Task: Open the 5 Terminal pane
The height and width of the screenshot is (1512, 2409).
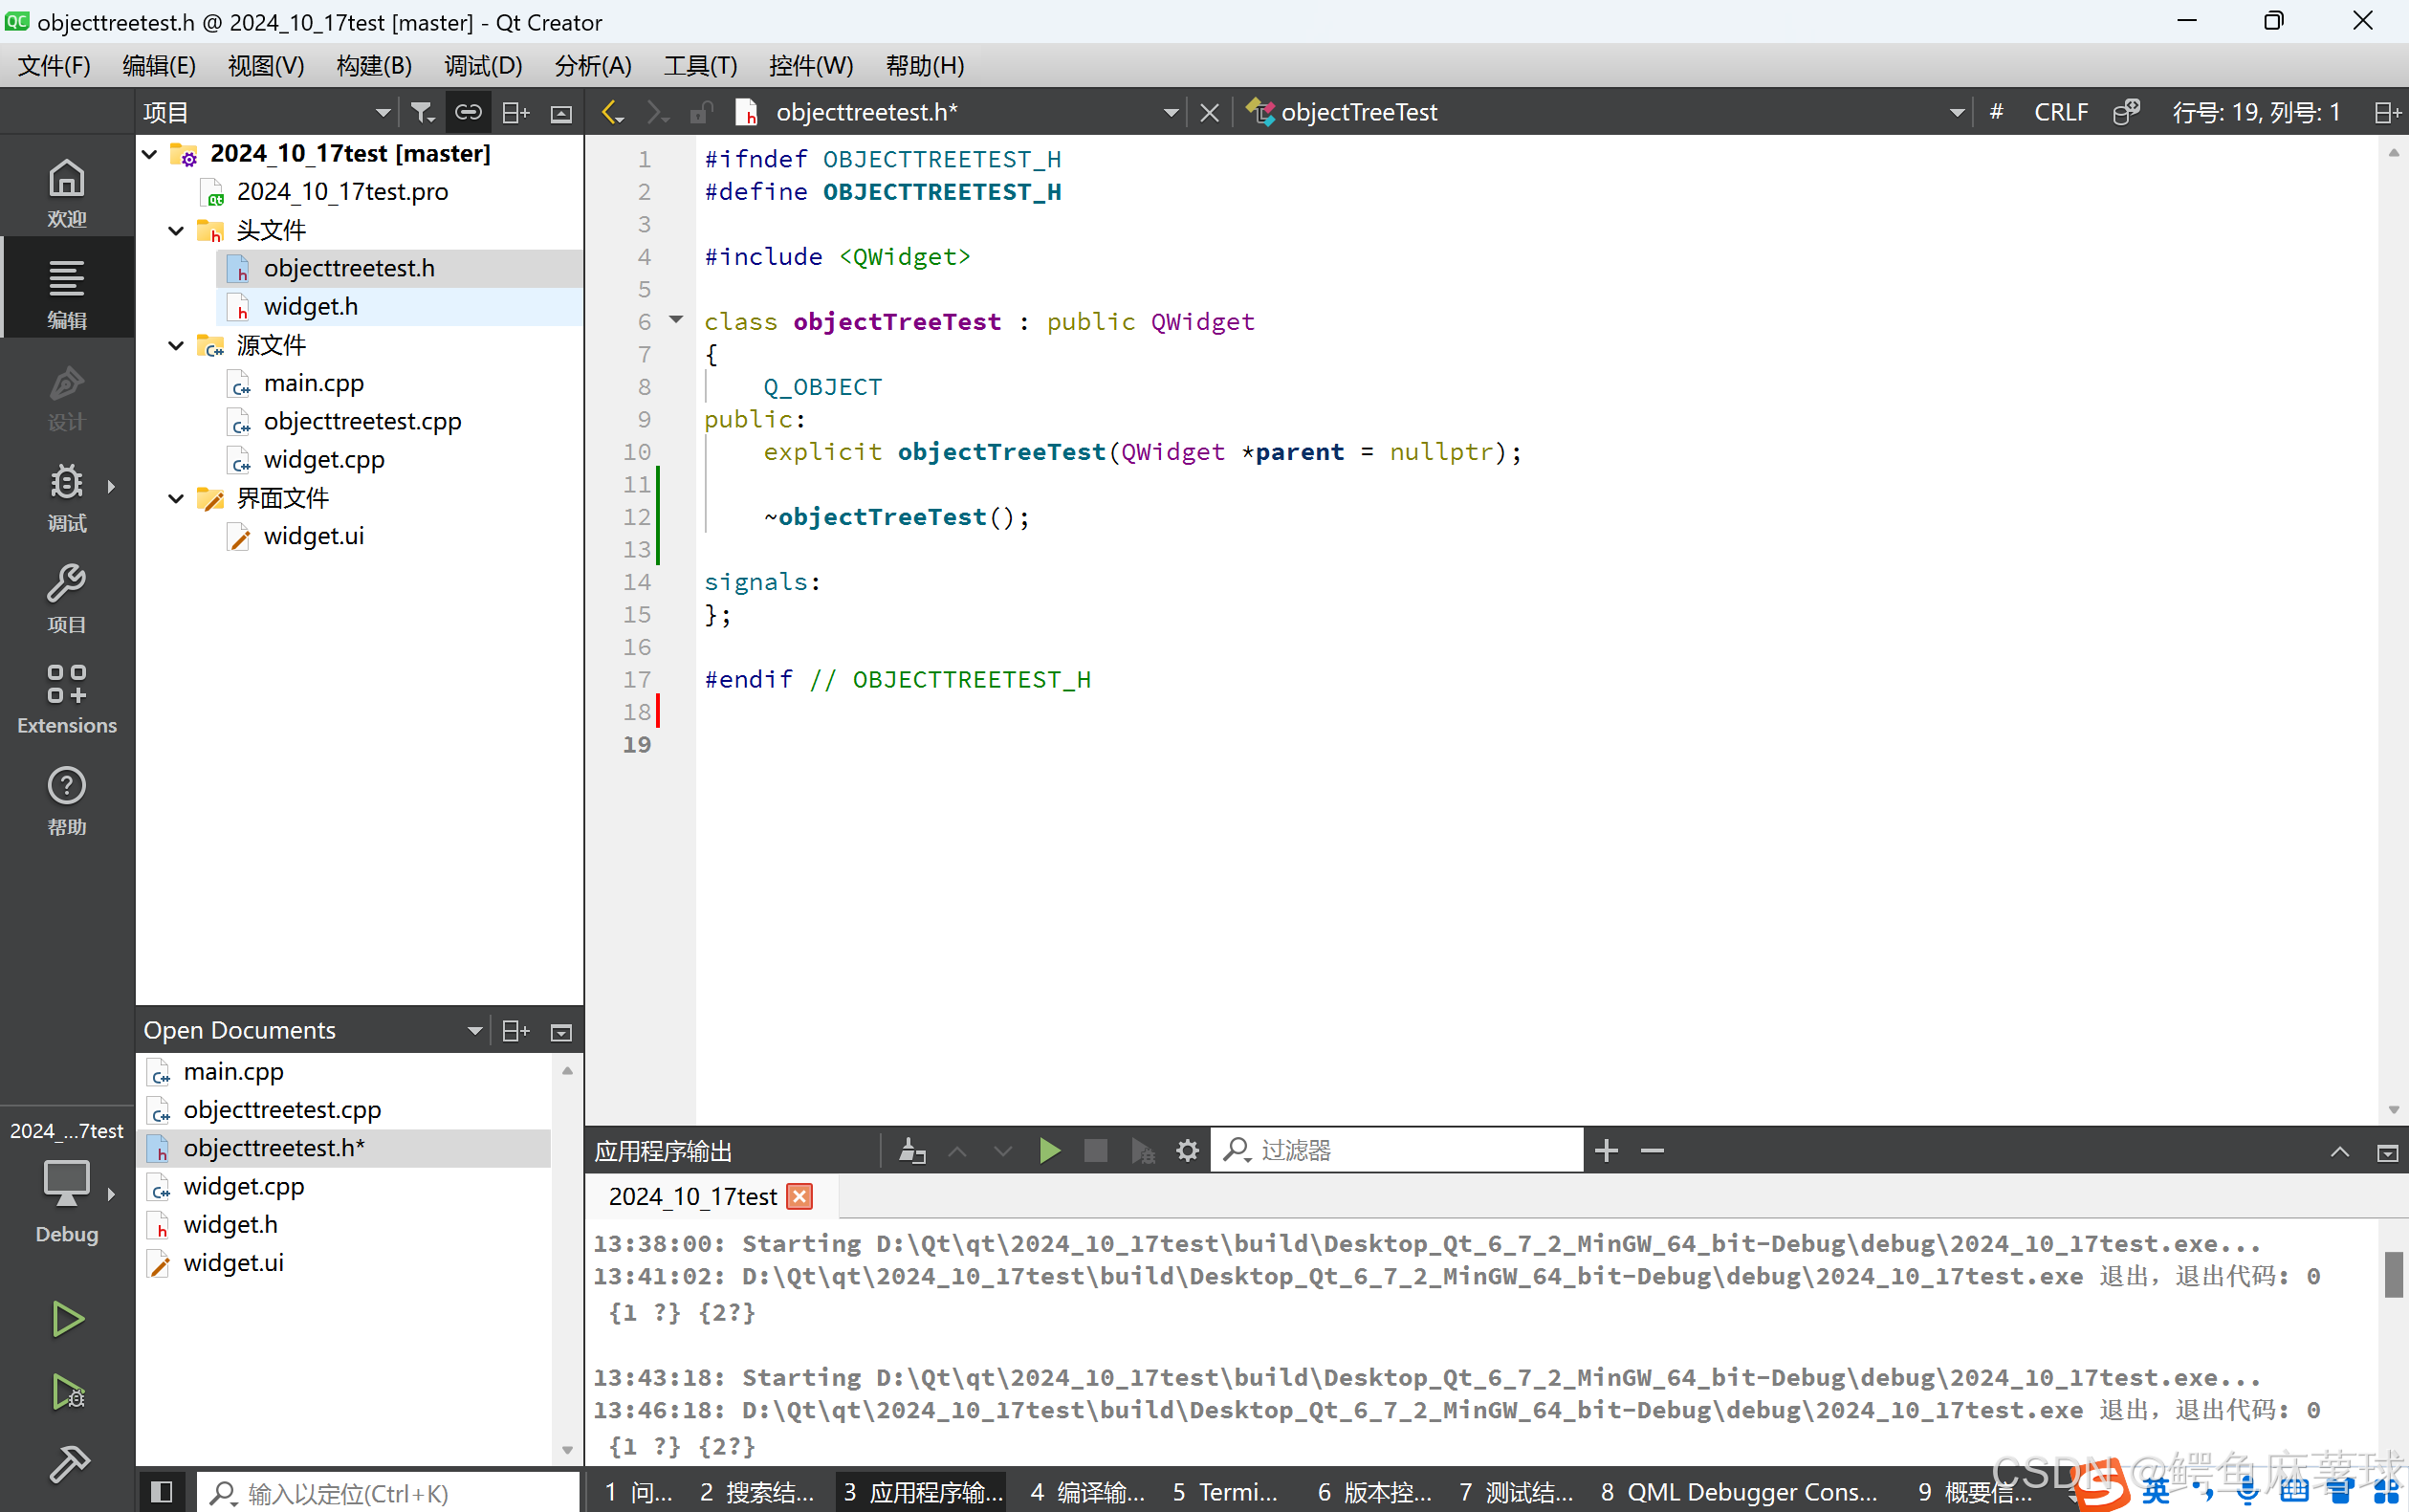Action: (x=1225, y=1493)
